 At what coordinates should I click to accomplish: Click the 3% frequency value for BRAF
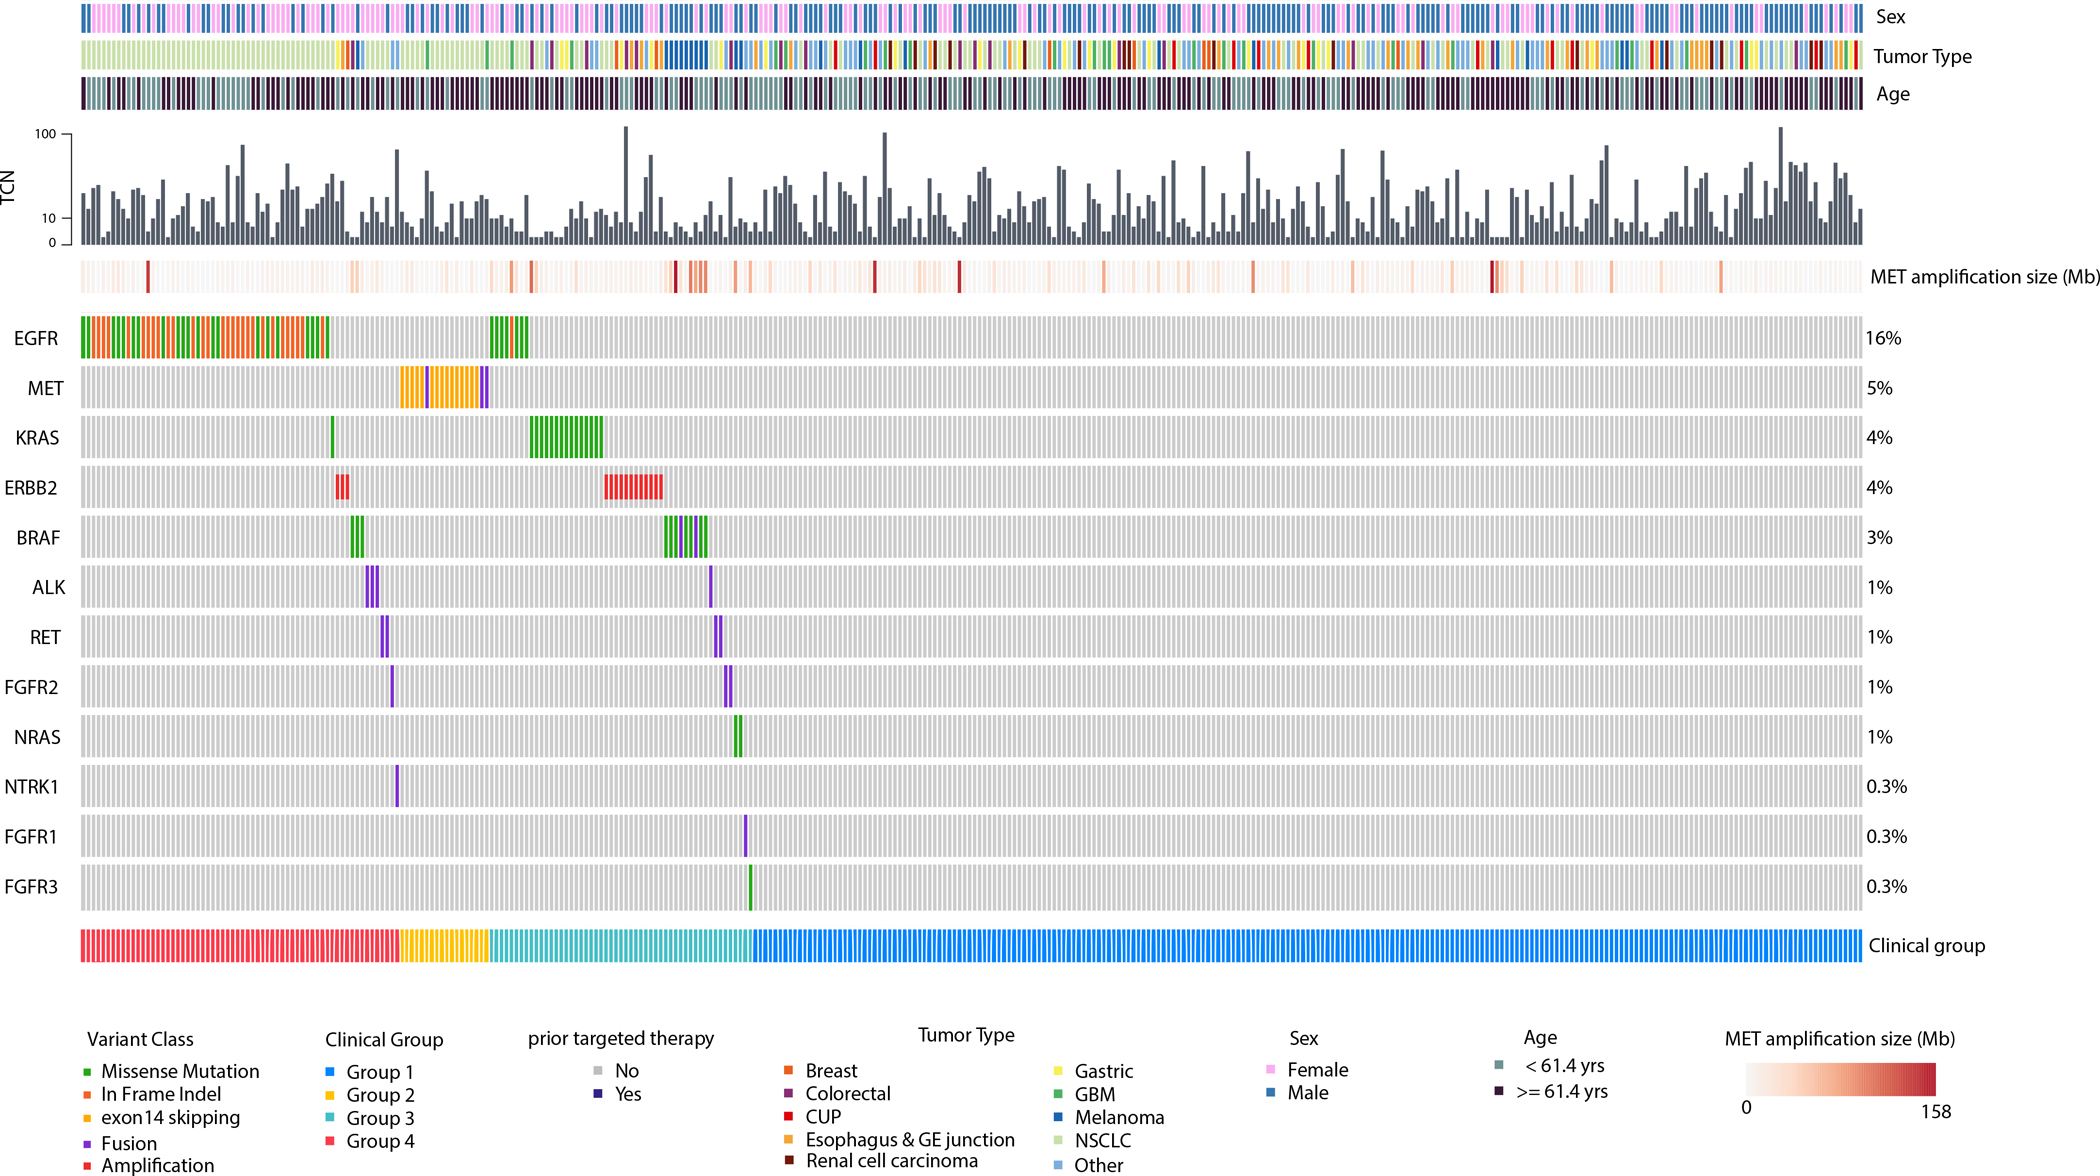click(1880, 538)
